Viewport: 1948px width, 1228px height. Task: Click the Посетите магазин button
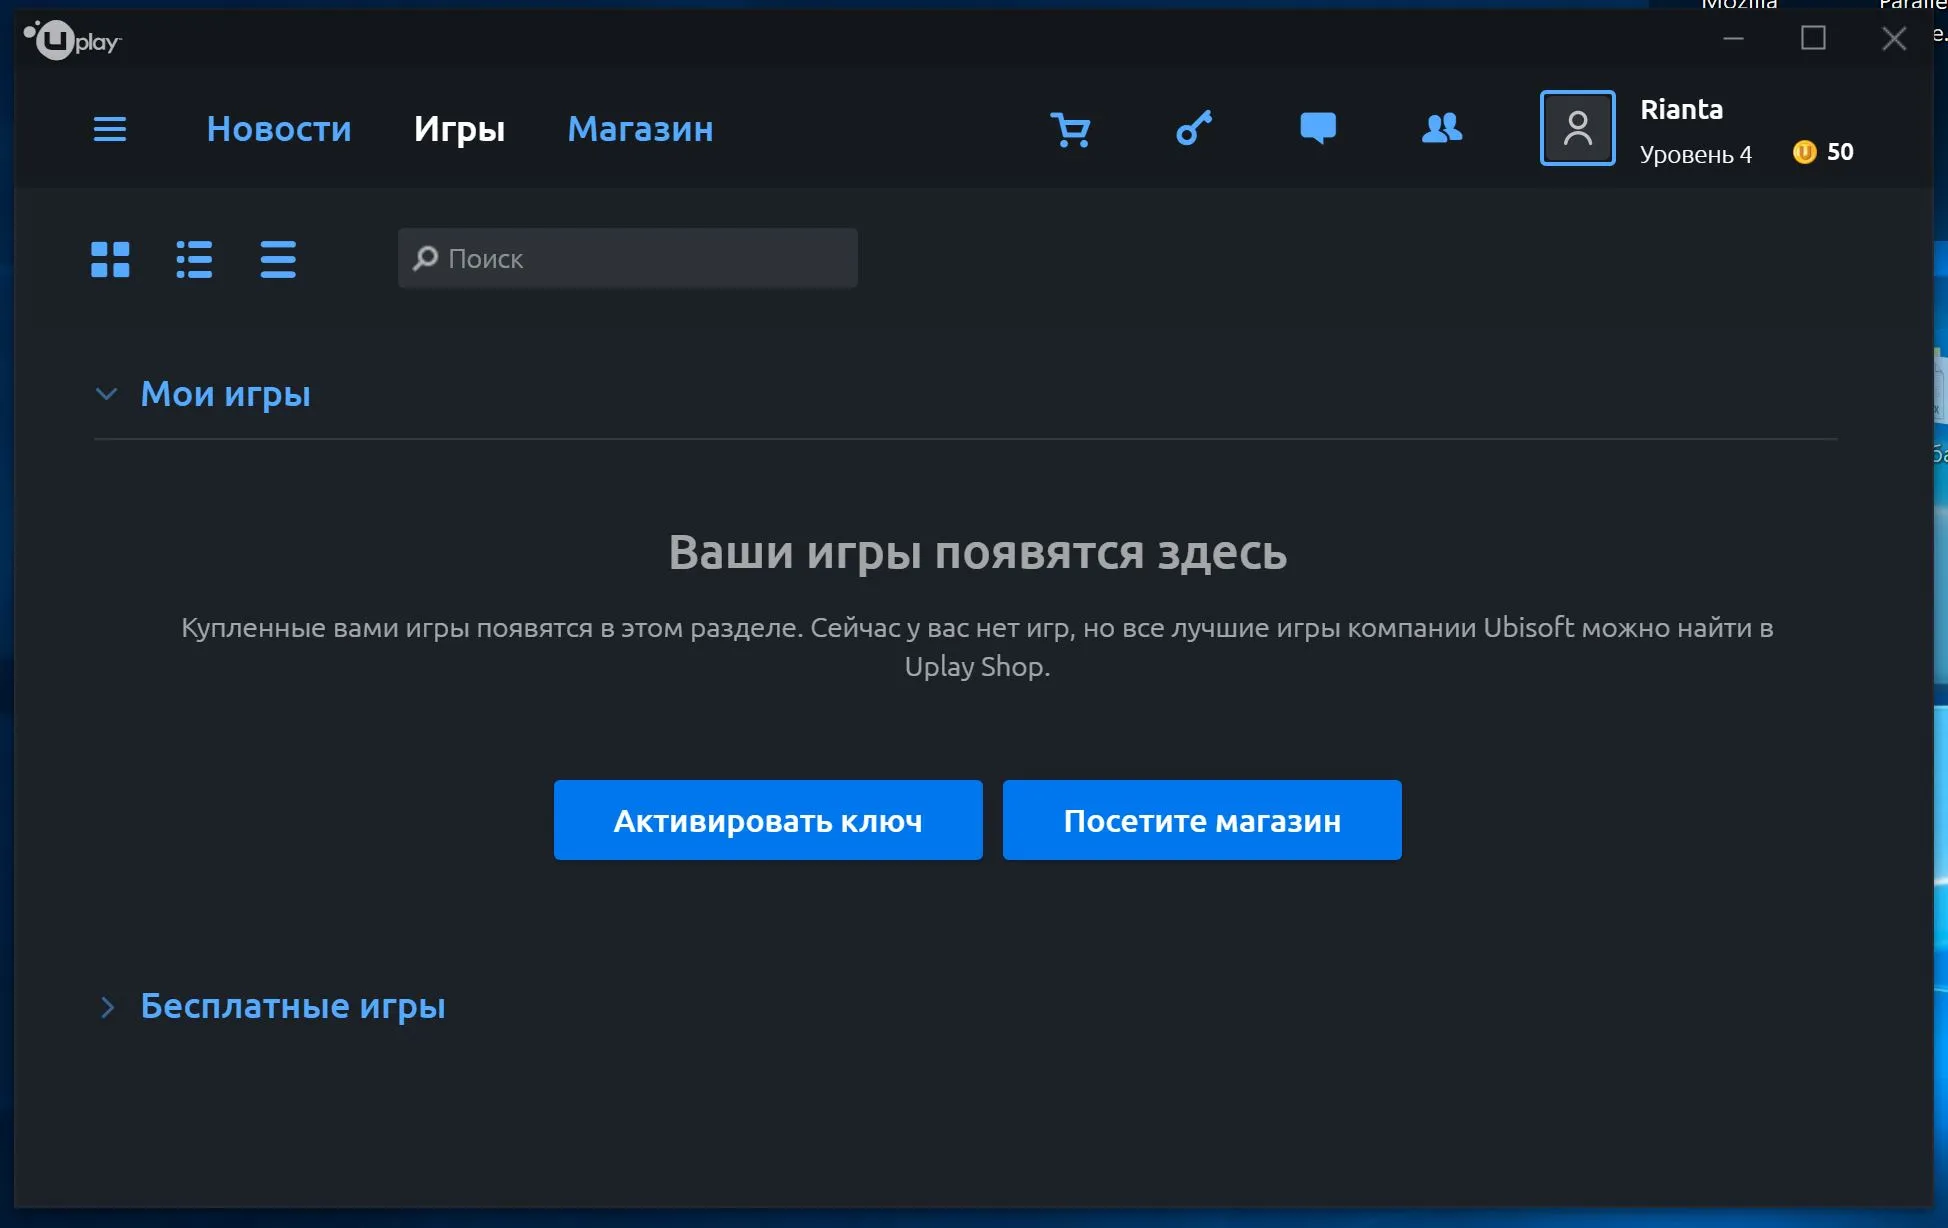click(x=1202, y=820)
